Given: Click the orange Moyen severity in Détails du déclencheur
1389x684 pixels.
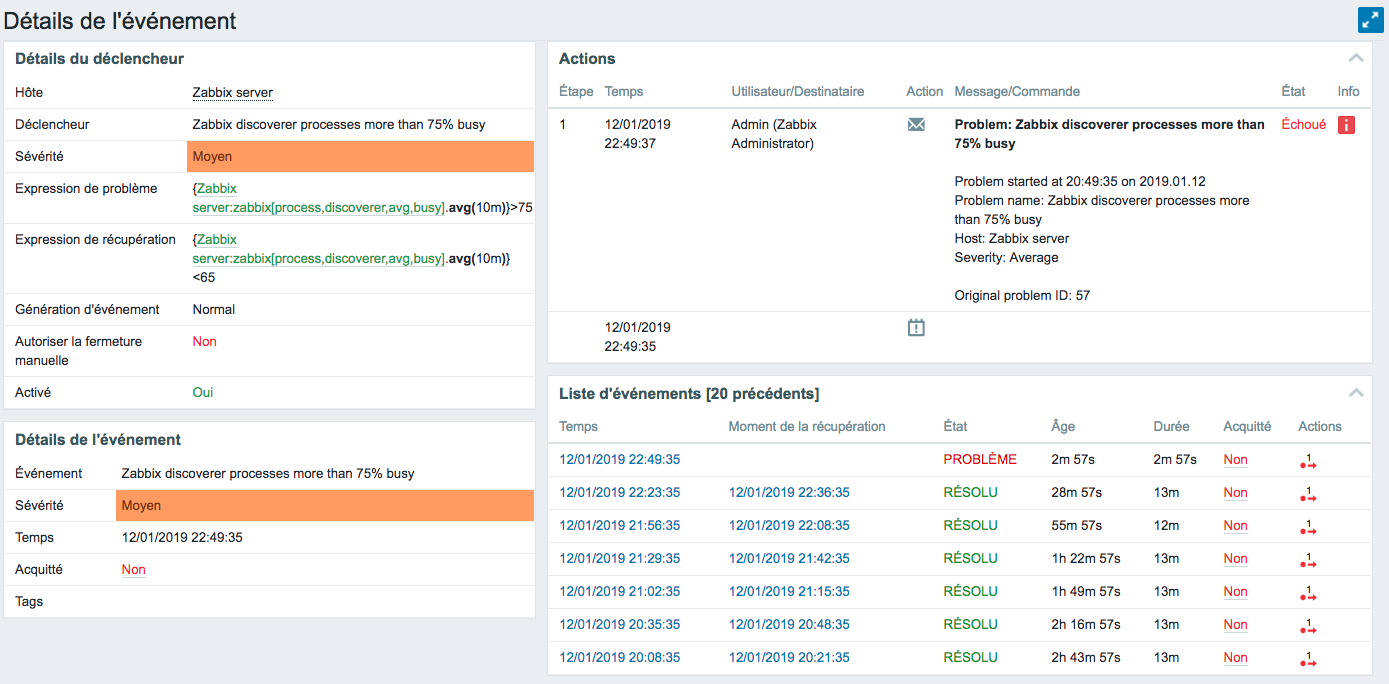Looking at the screenshot, I should click(x=360, y=157).
